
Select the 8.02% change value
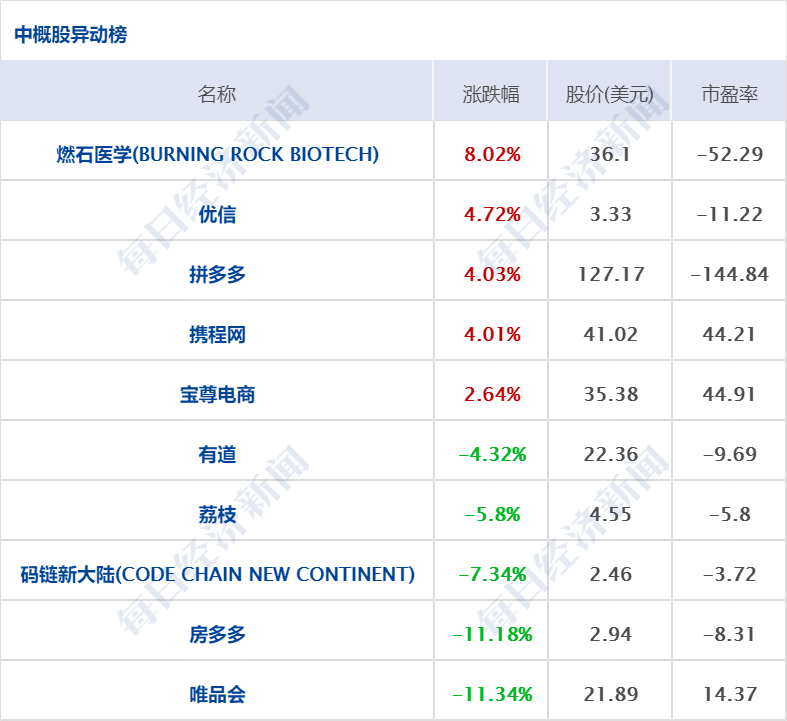click(x=492, y=154)
